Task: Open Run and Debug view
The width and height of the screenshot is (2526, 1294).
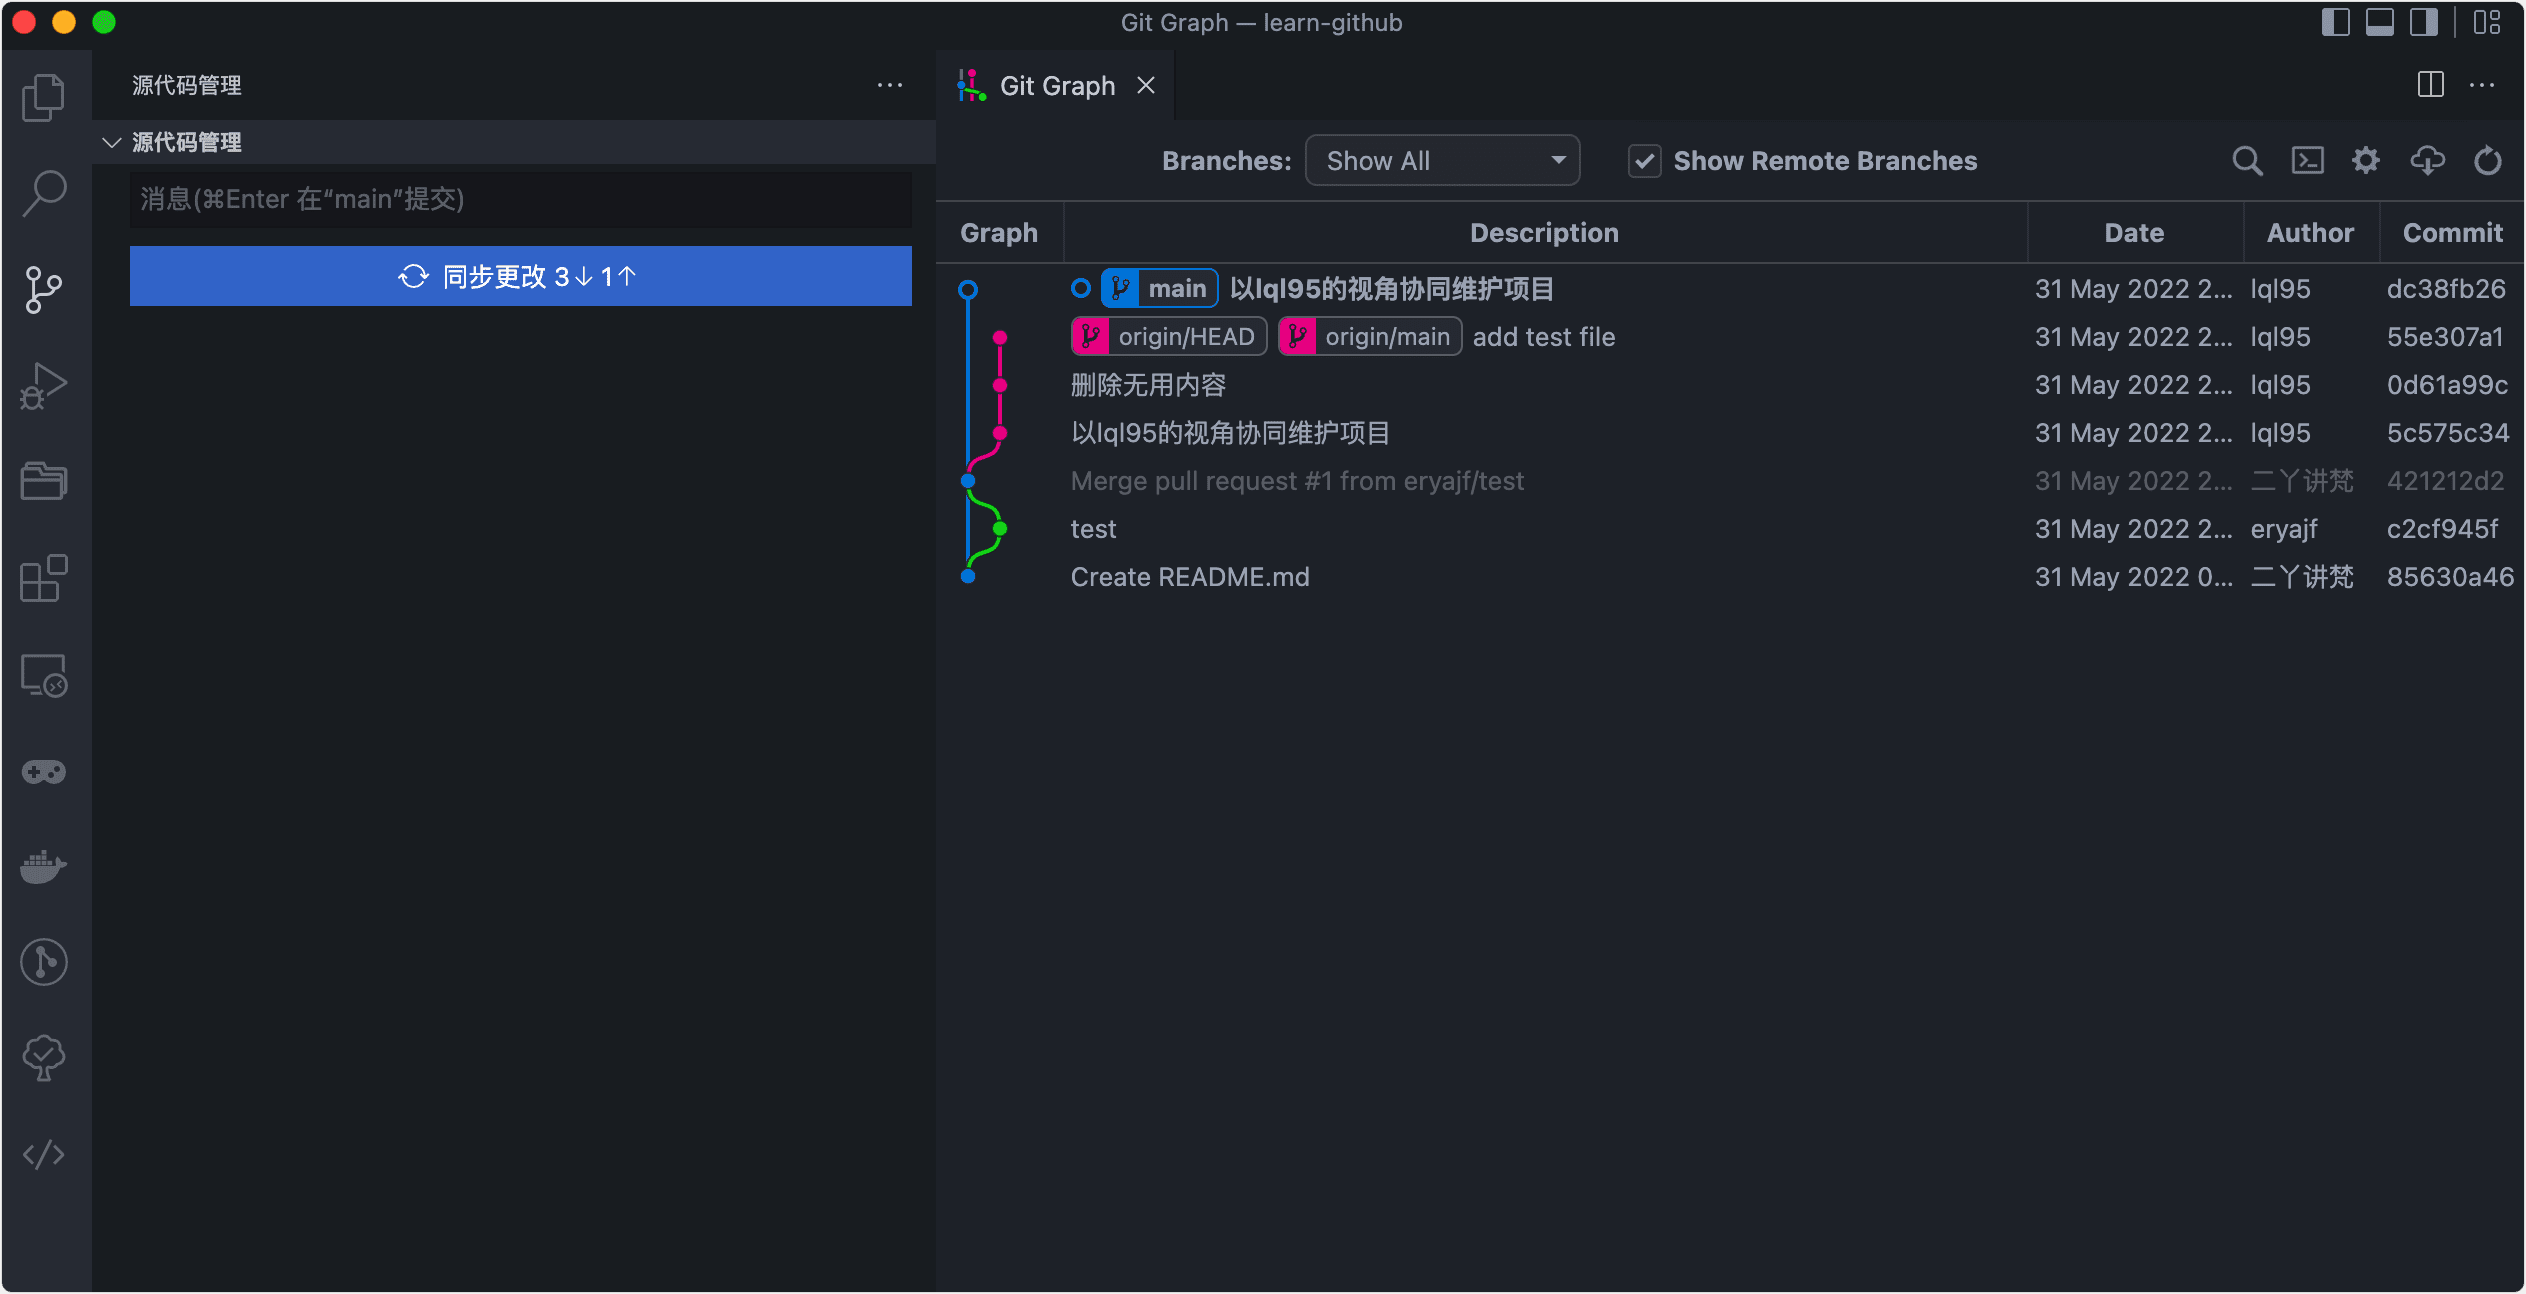Action: [x=44, y=385]
